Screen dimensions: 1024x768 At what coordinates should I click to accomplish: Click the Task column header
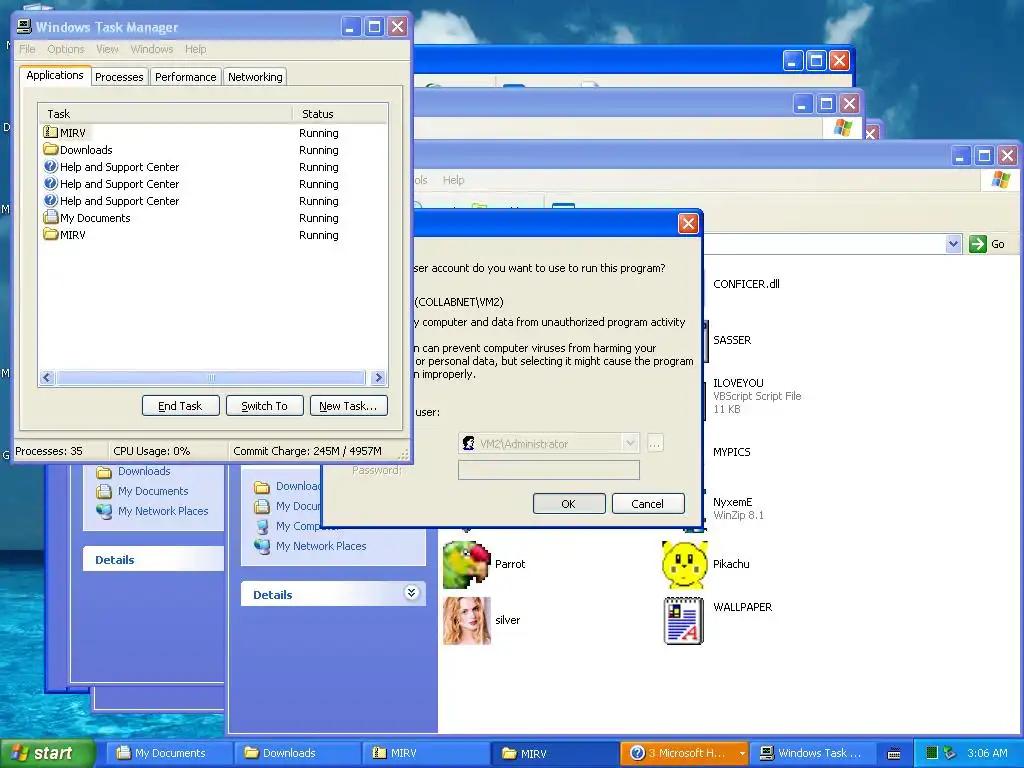point(165,114)
